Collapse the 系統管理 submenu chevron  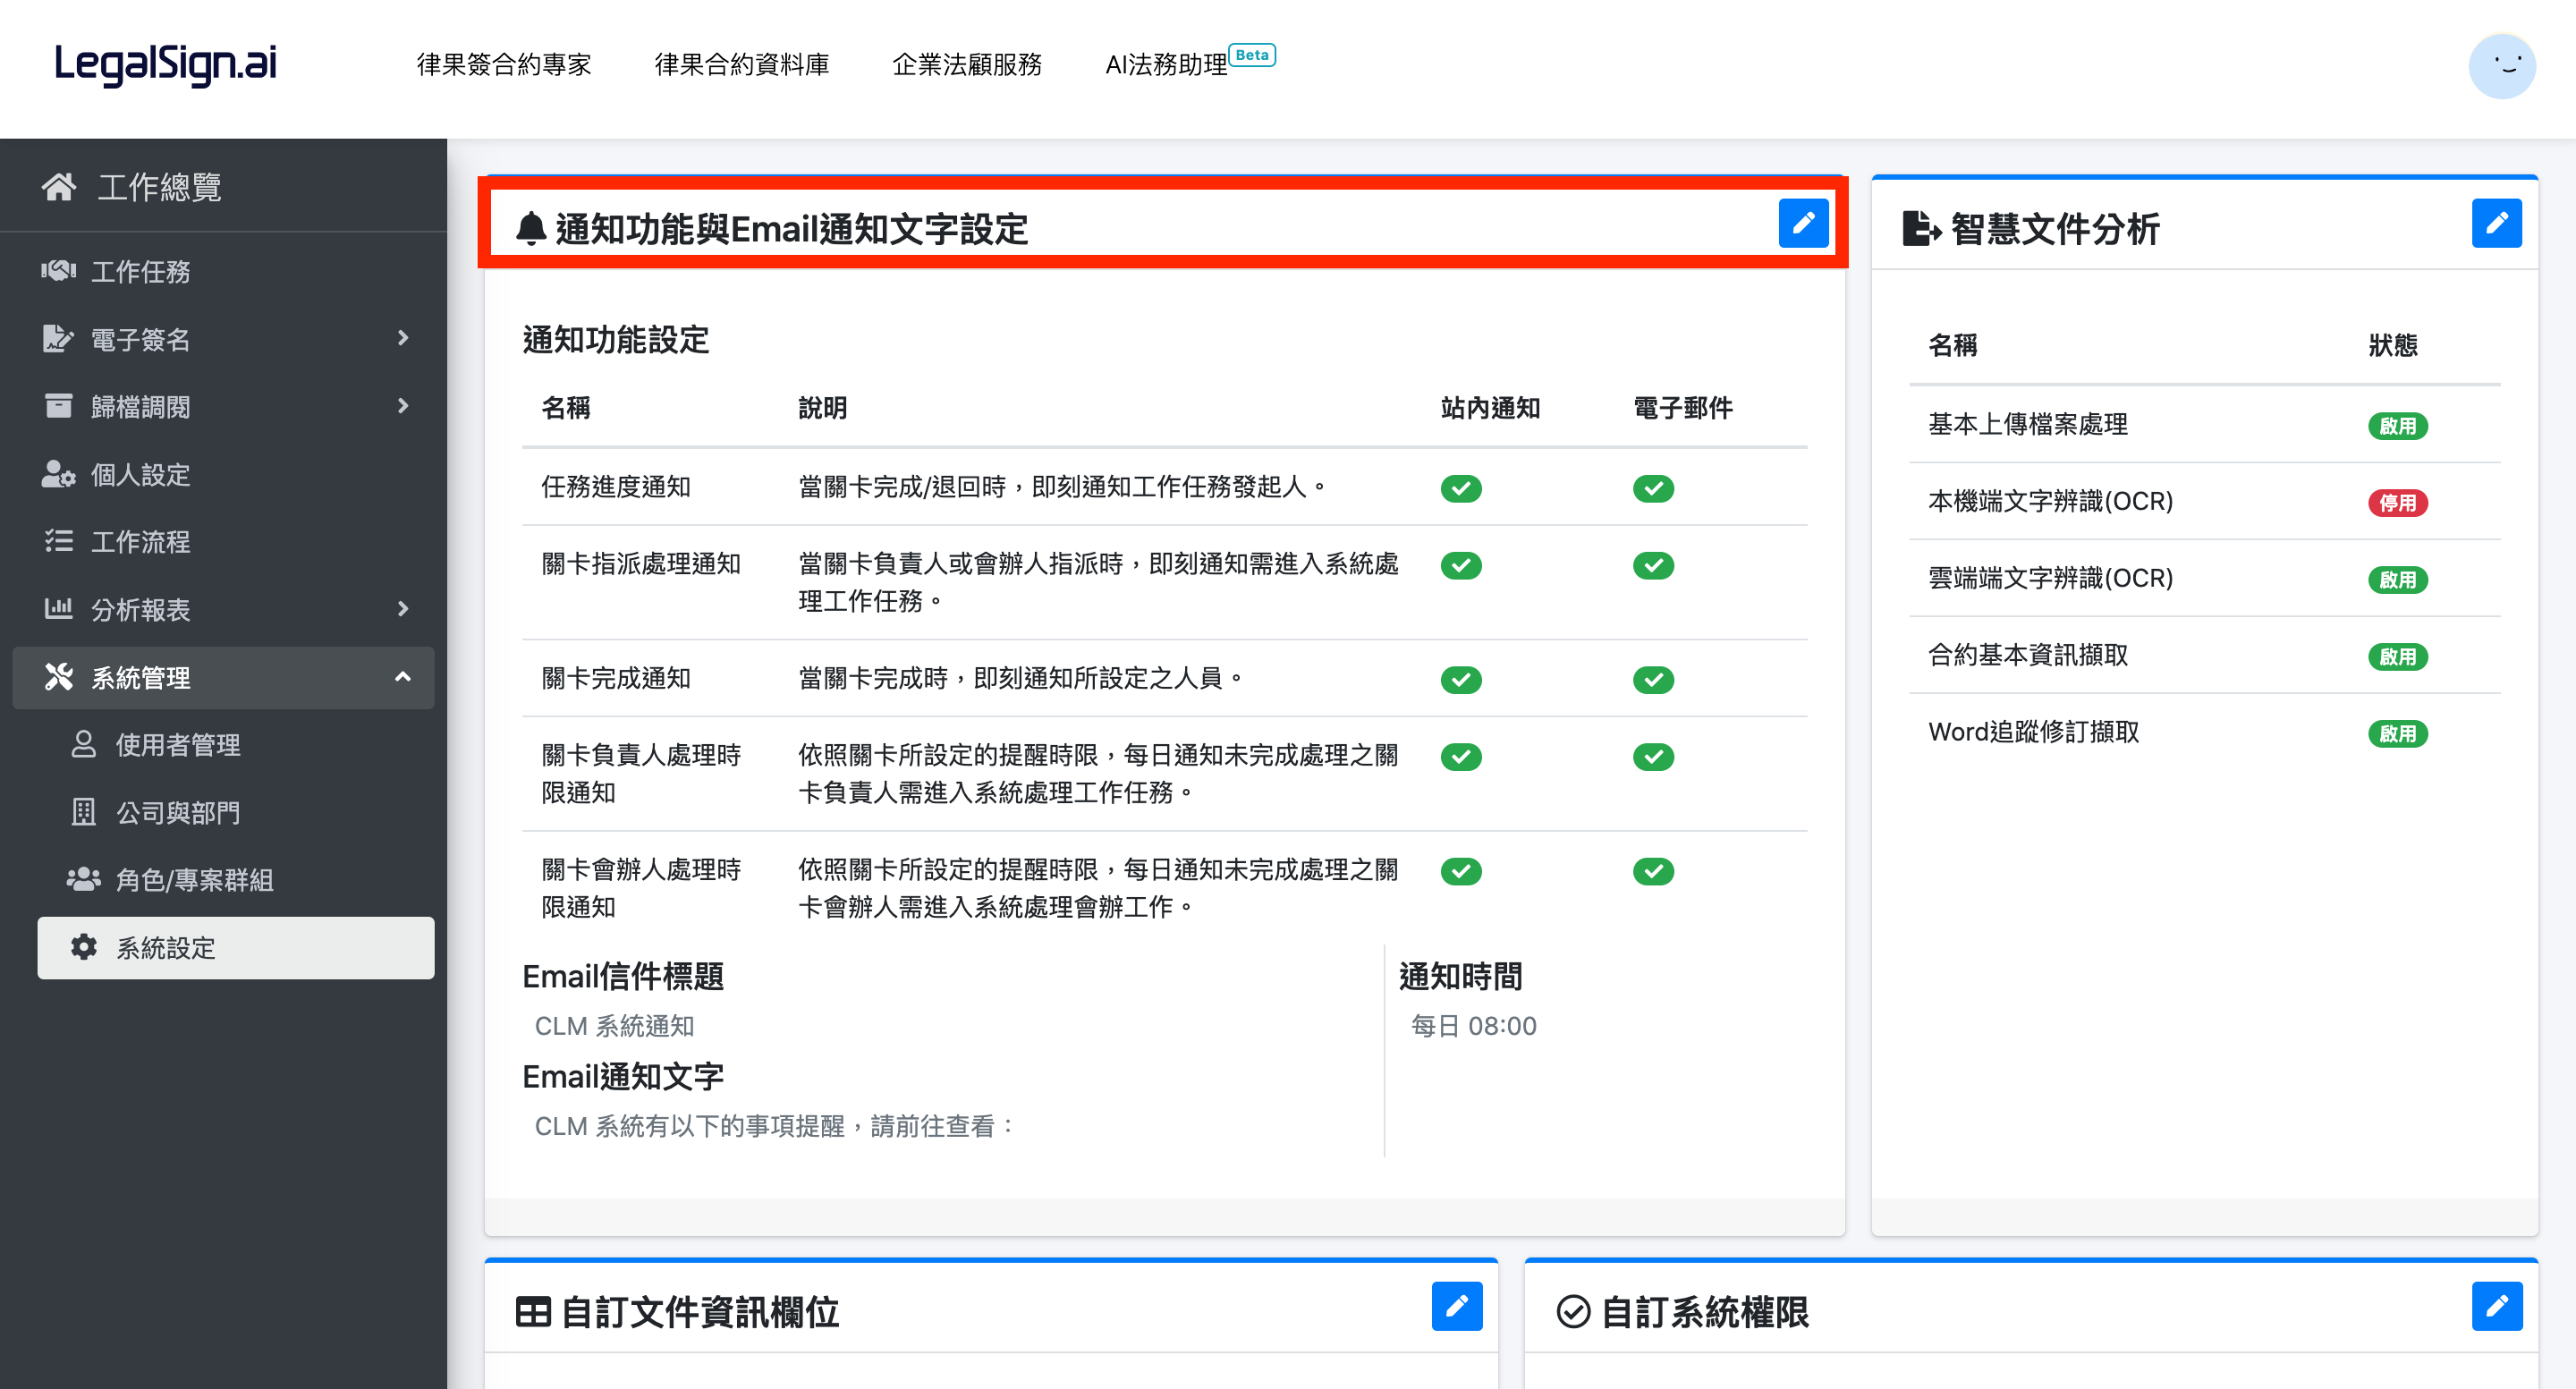tap(403, 677)
